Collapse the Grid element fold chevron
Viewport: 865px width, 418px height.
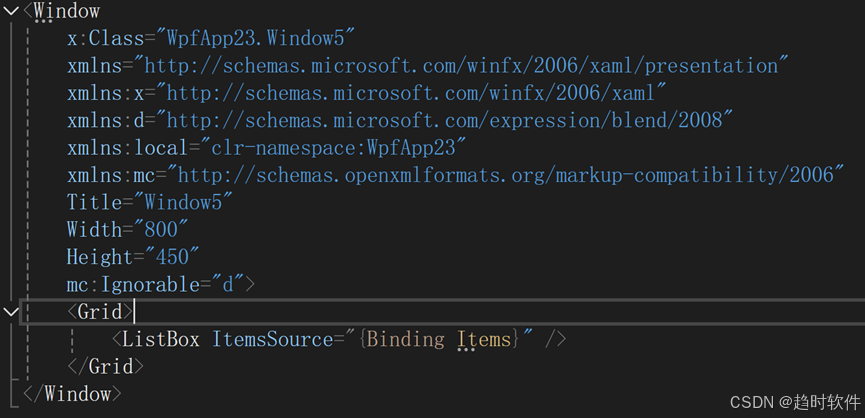tap(11, 312)
